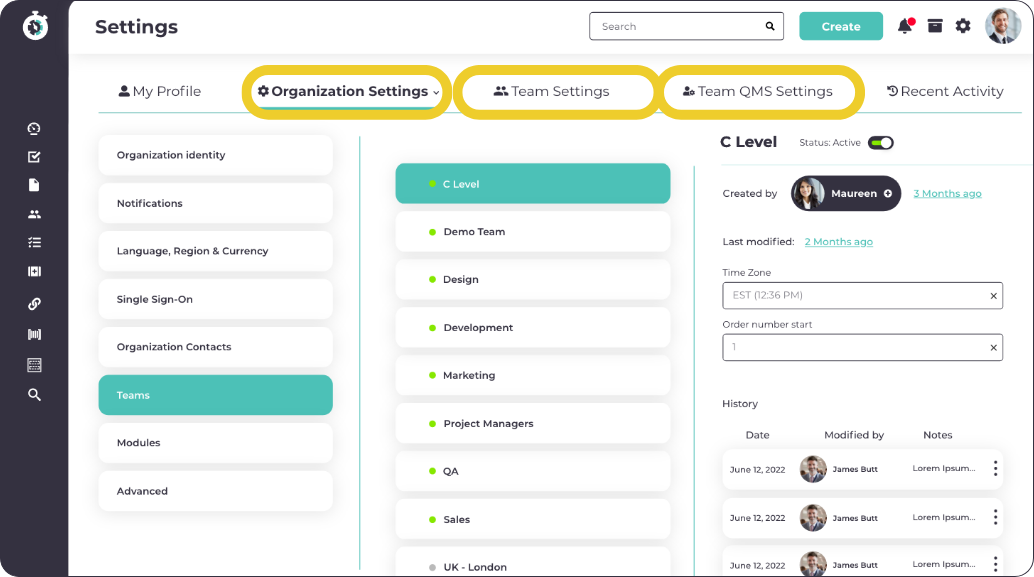Toggle the C Level Active status switch
Screen dimensions: 1034x577
click(880, 142)
